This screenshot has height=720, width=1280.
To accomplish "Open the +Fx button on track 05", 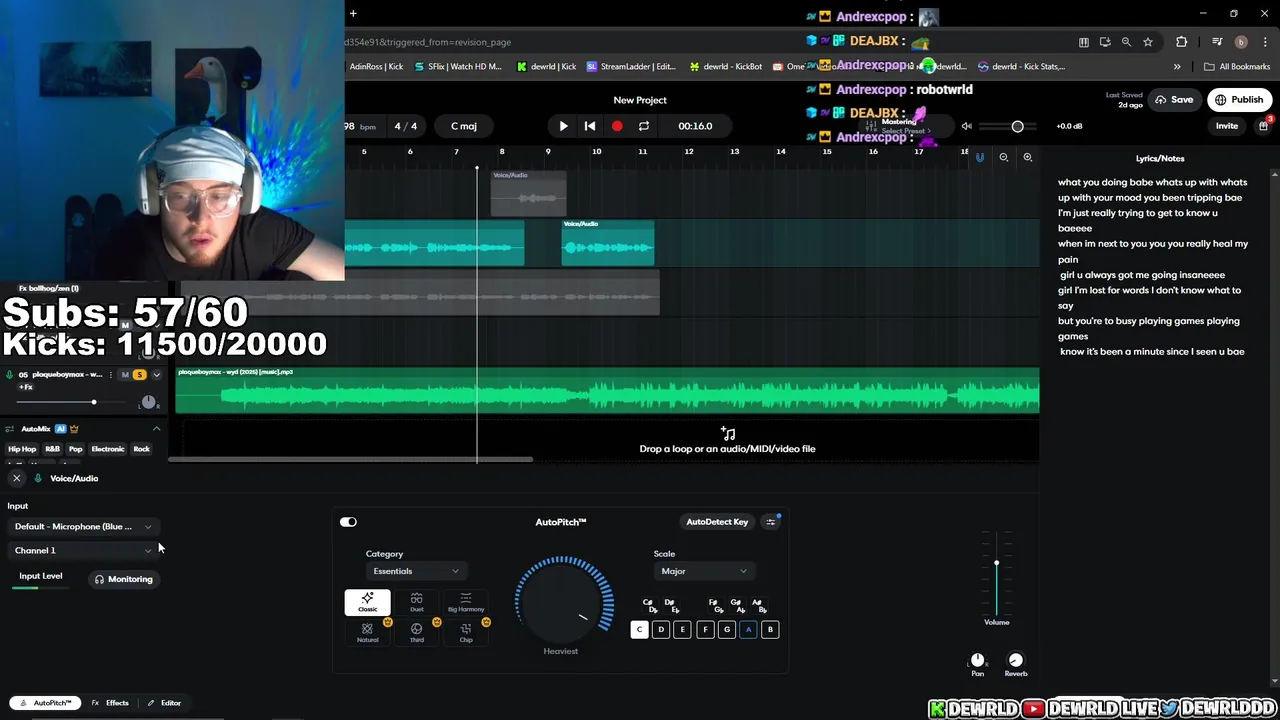I will point(25,387).
